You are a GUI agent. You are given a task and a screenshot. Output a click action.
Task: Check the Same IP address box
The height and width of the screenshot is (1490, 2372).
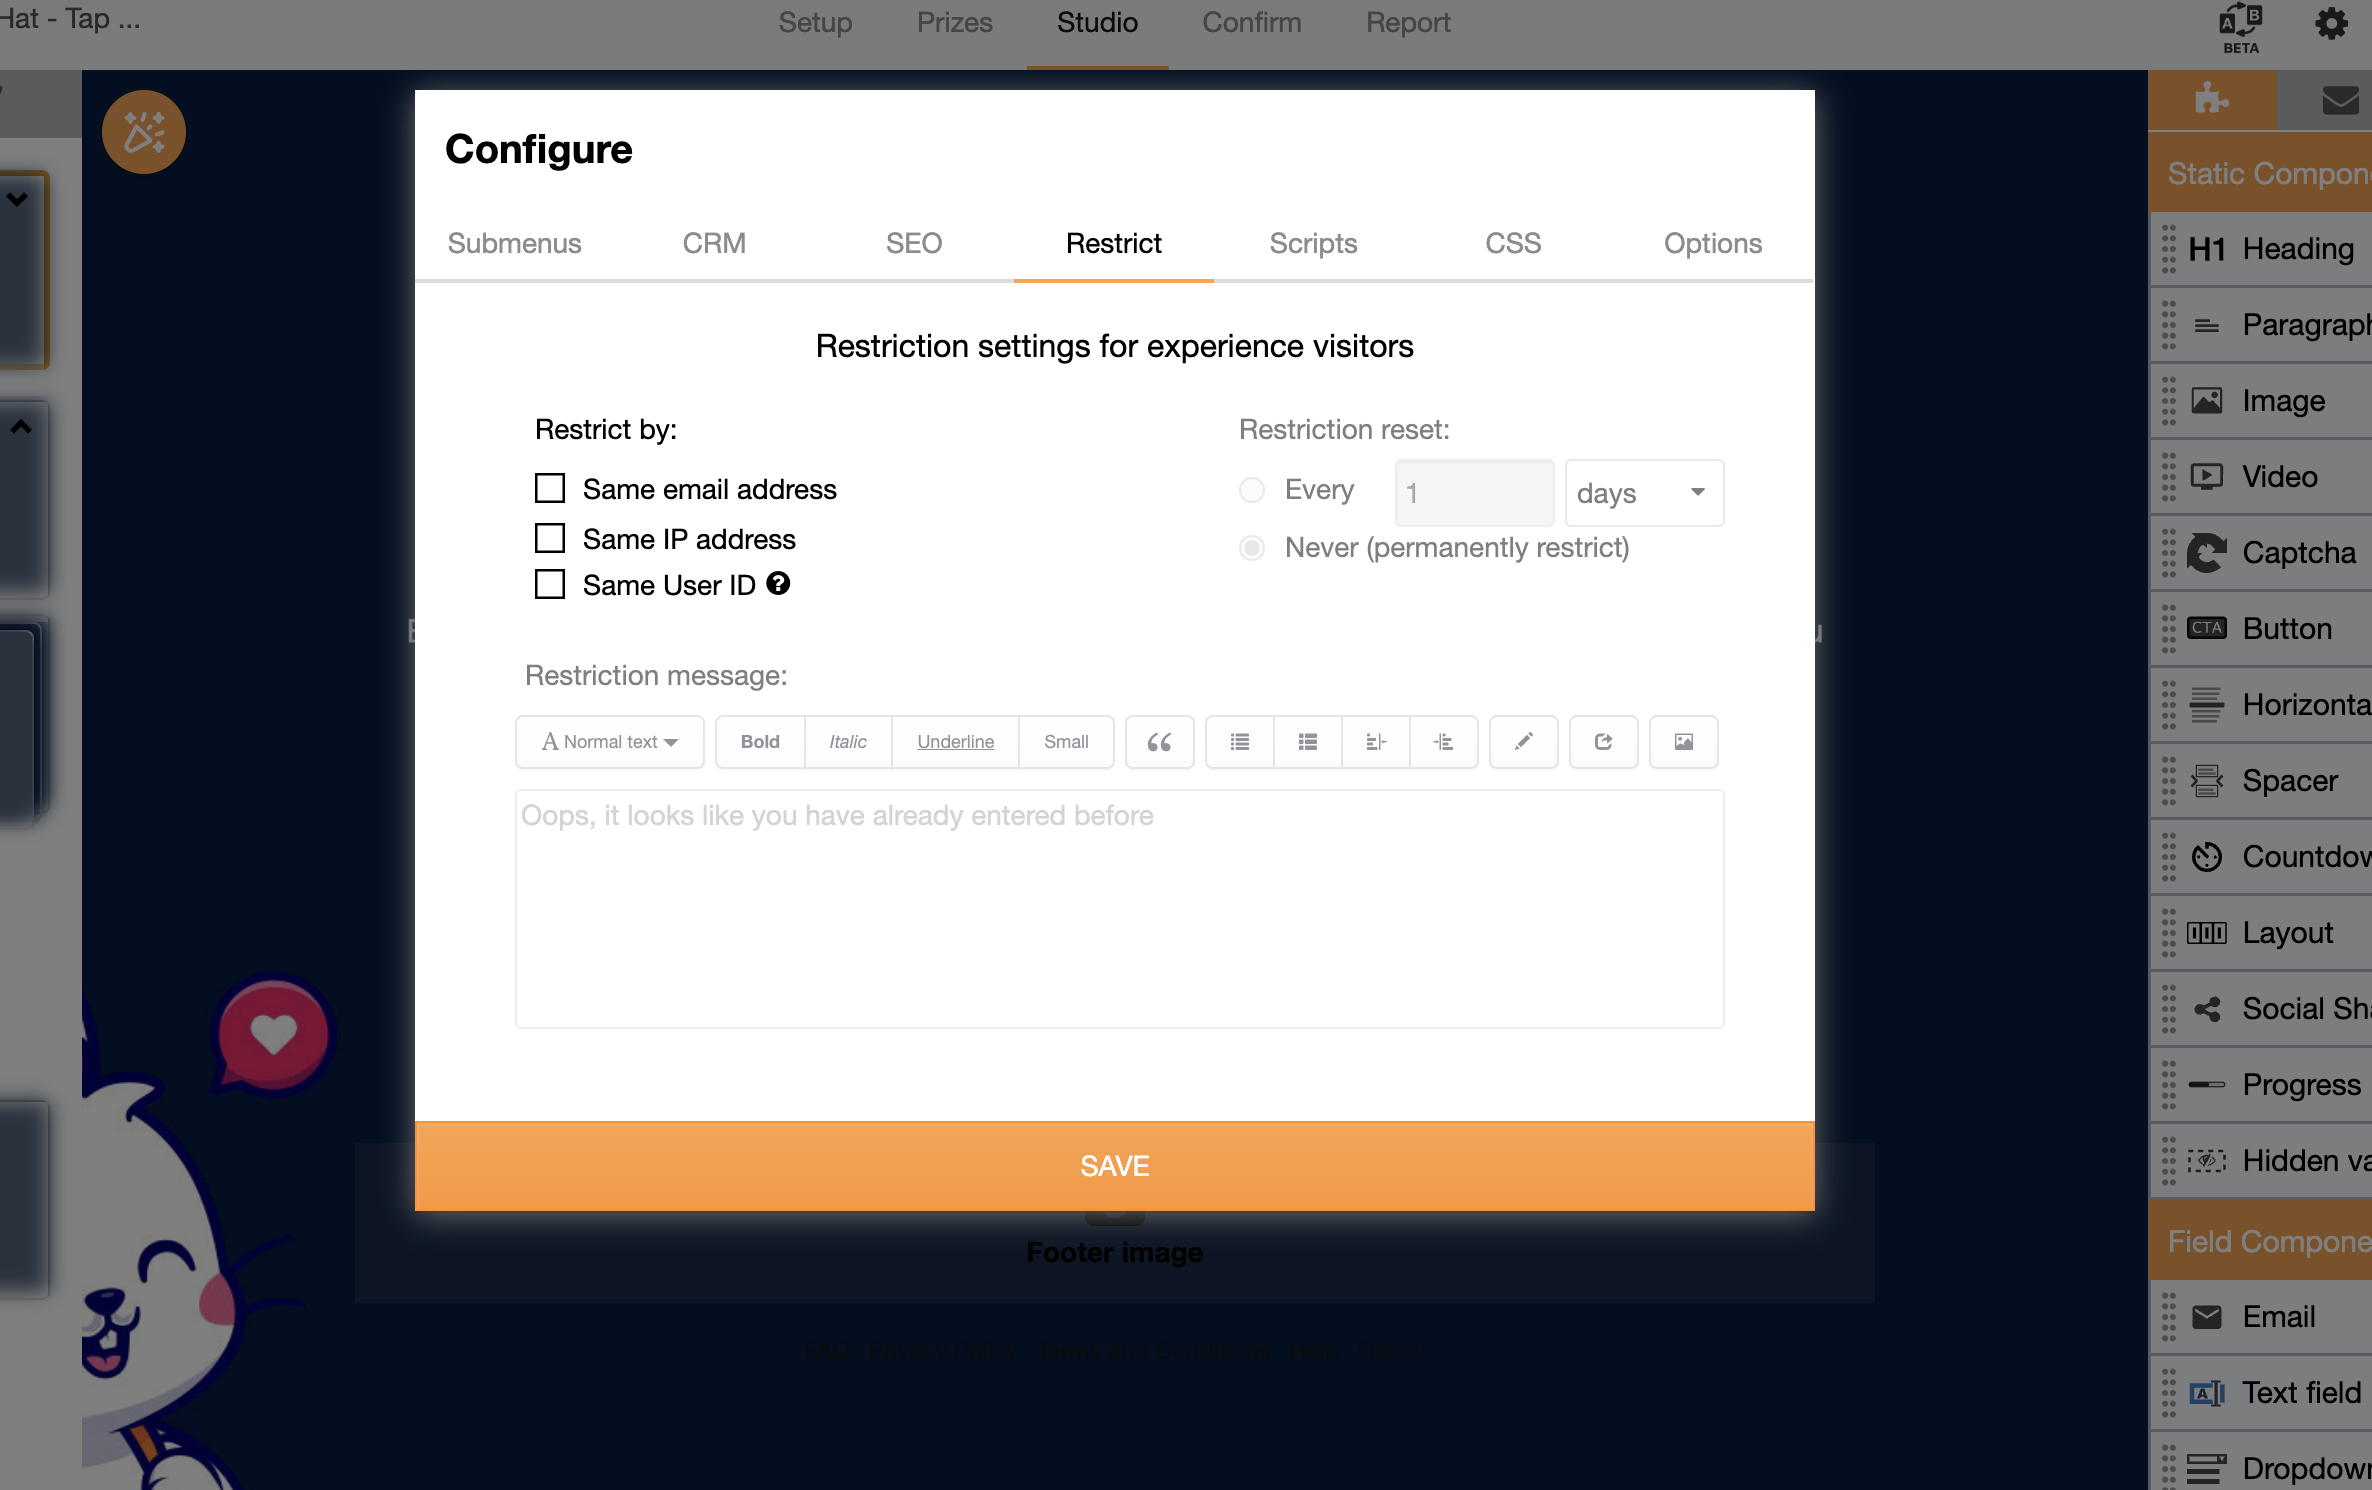pos(550,538)
